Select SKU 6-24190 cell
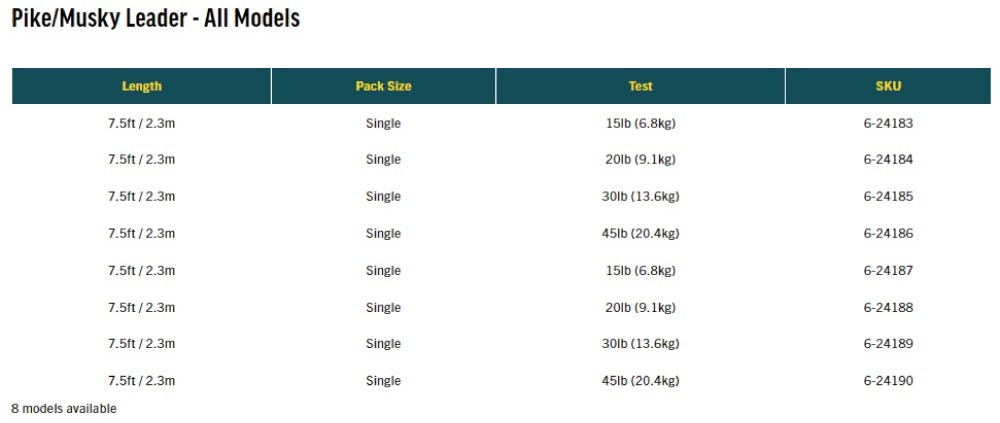The height and width of the screenshot is (423, 1000). point(888,381)
